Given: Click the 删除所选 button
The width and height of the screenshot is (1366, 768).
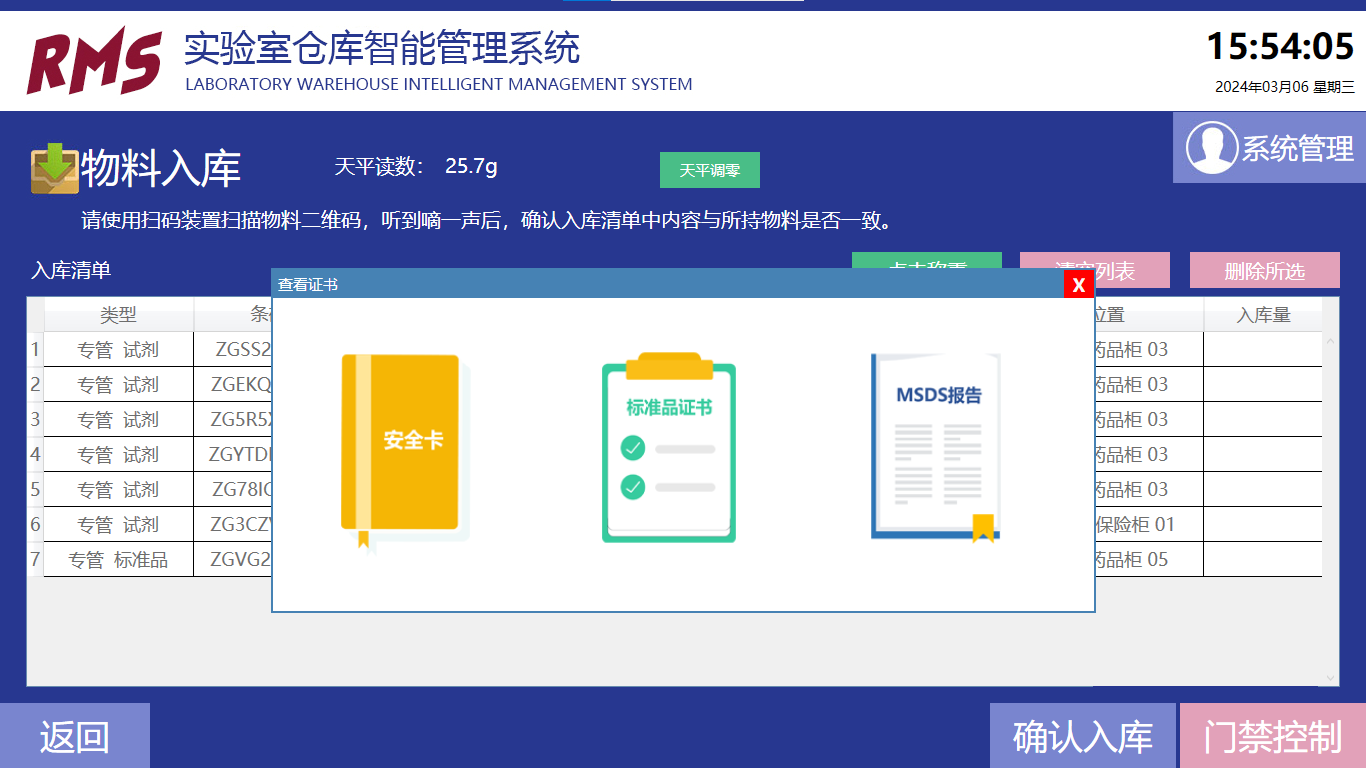Looking at the screenshot, I should (1264, 271).
